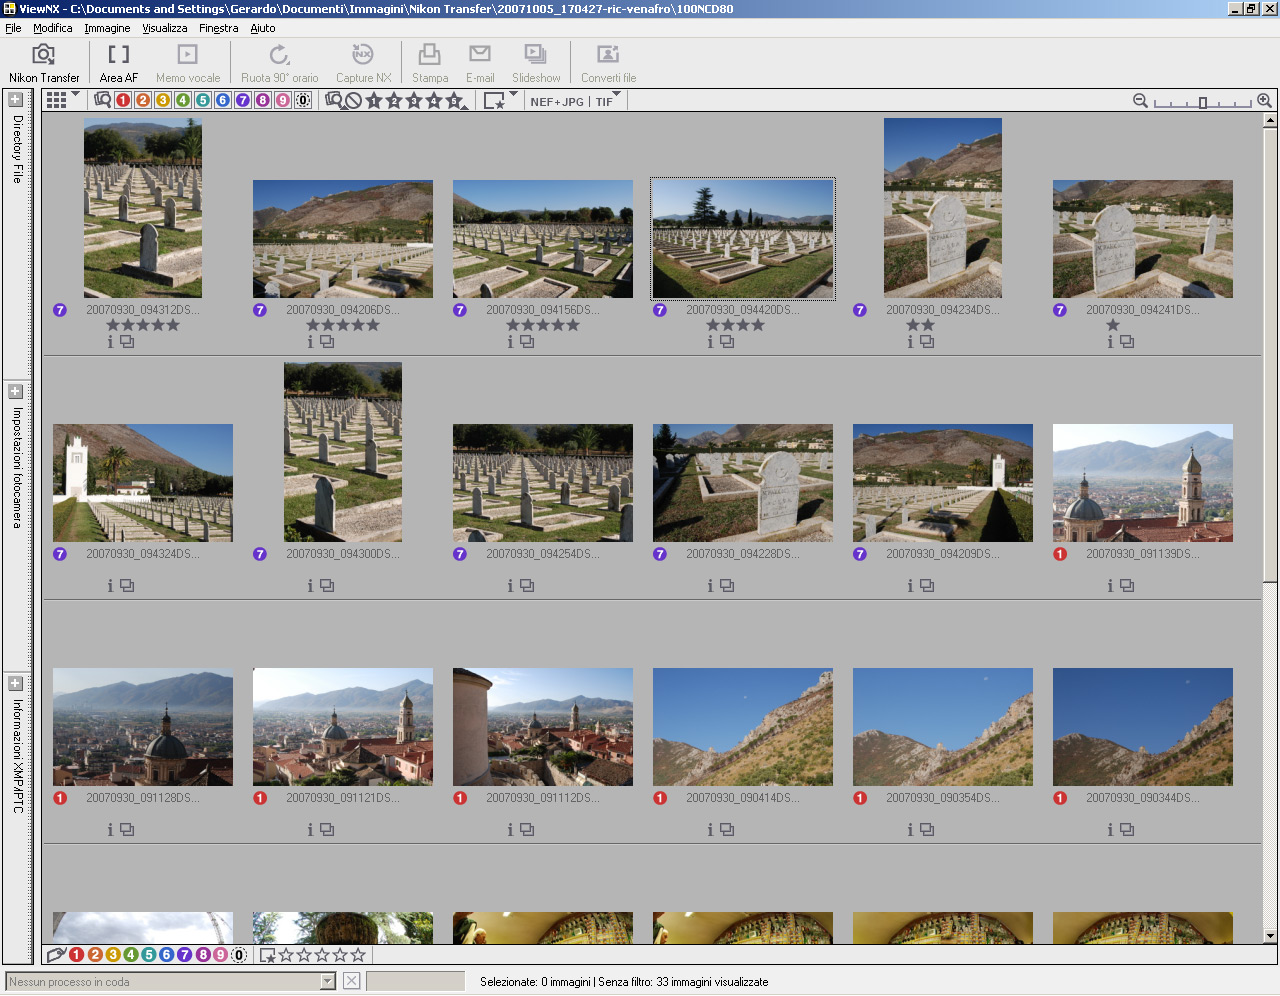Toggle the 5-star rating filter in top bar
This screenshot has height=996, width=1280.
455,101
